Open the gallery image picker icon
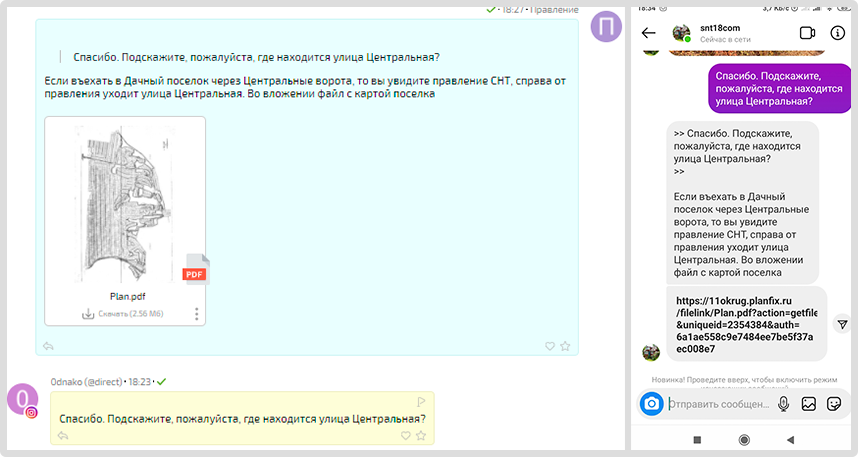 [809, 404]
